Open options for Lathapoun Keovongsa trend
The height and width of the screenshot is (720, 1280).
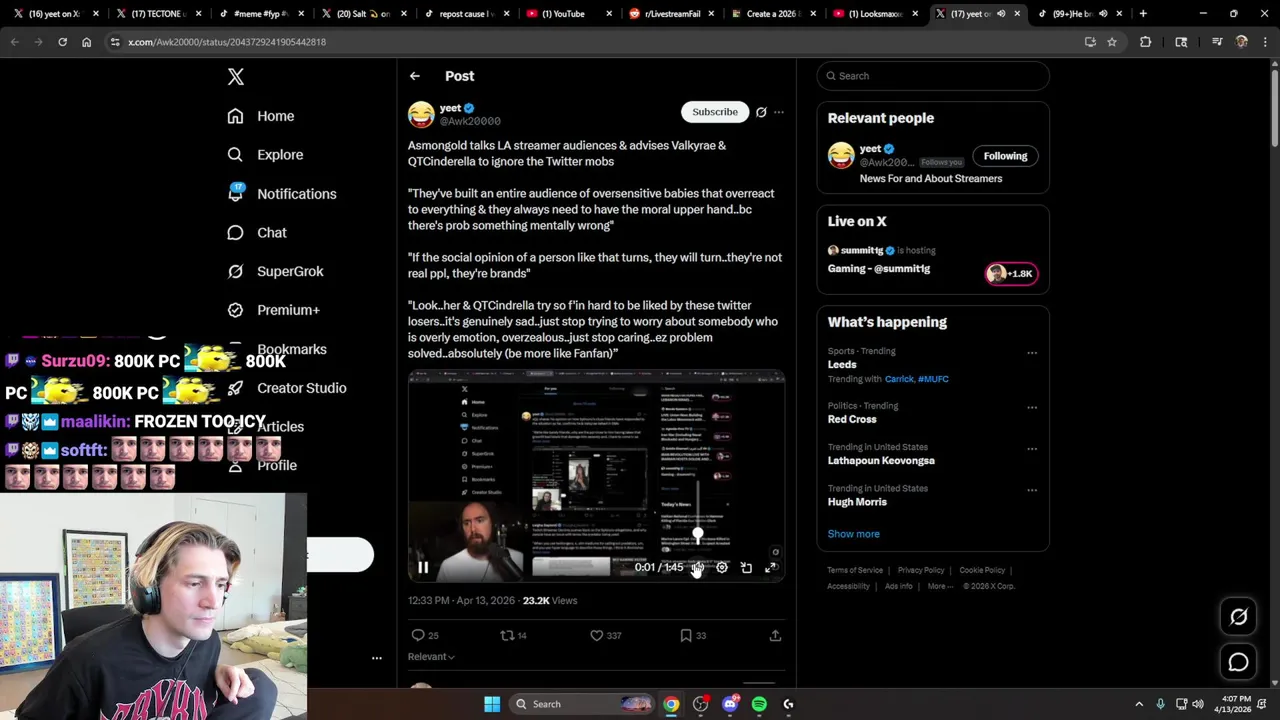click(1032, 448)
